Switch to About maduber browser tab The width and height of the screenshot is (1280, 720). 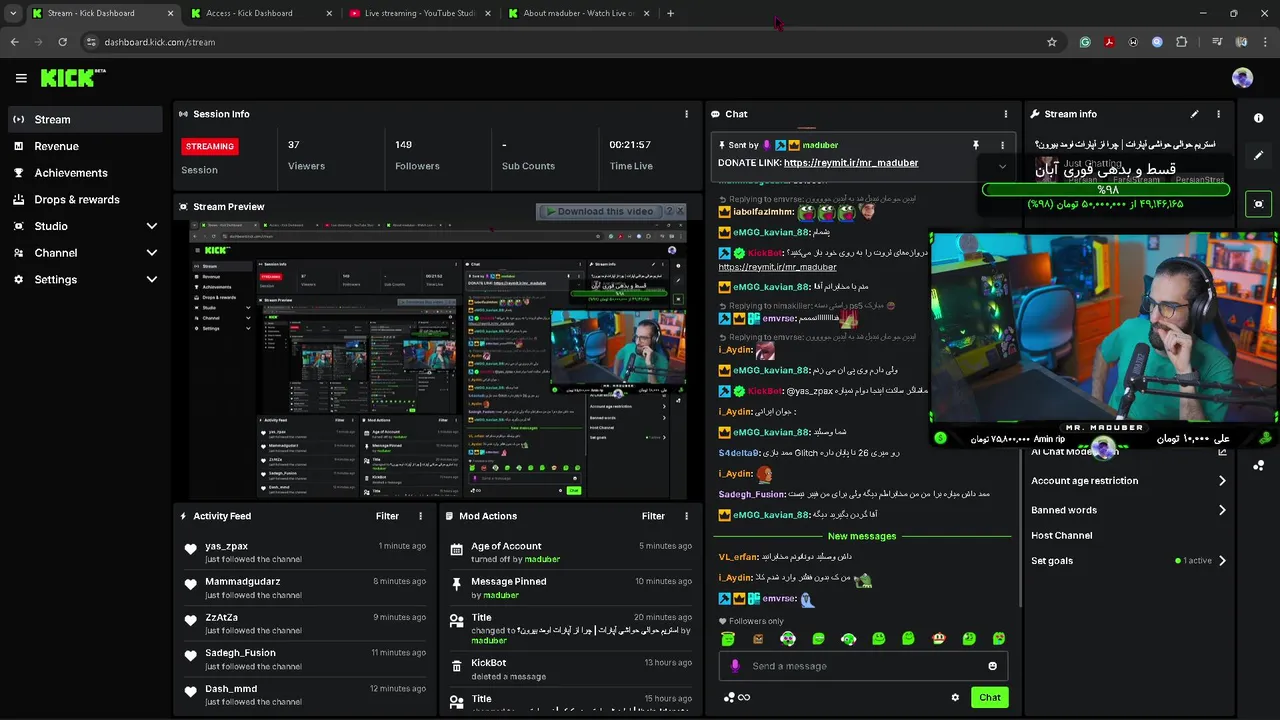pyautogui.click(x=580, y=13)
